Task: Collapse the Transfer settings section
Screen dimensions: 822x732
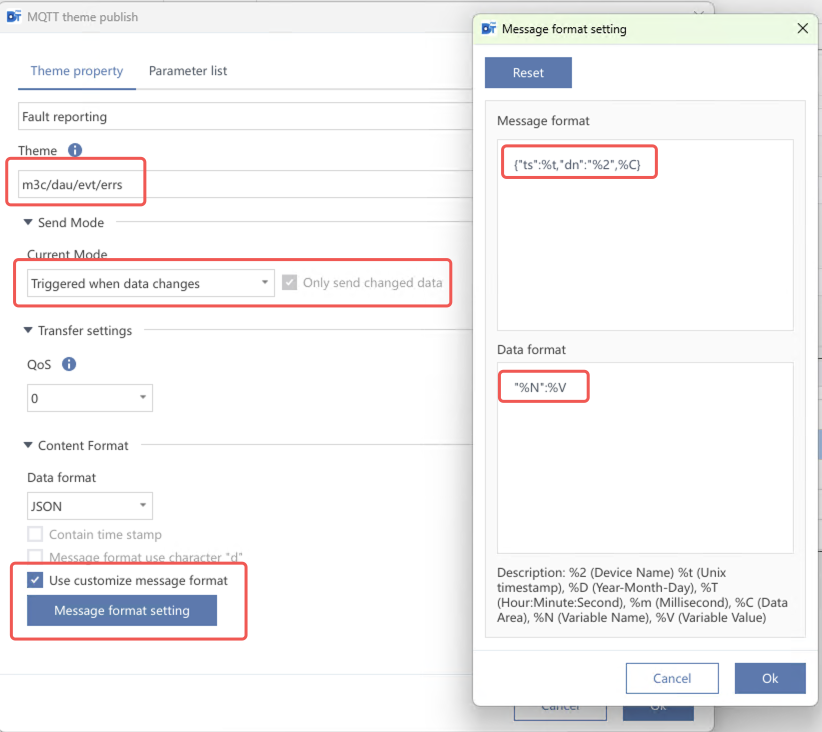Action: [28, 331]
